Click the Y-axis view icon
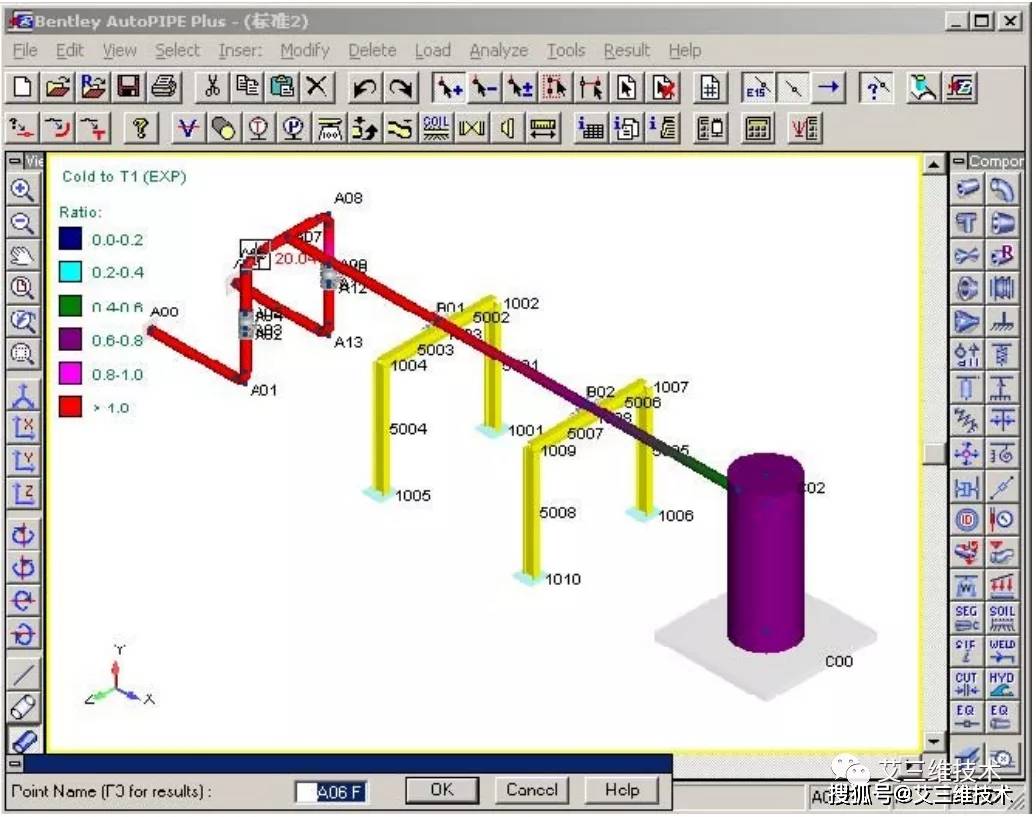The width and height of the screenshot is (1036, 817). 22,461
